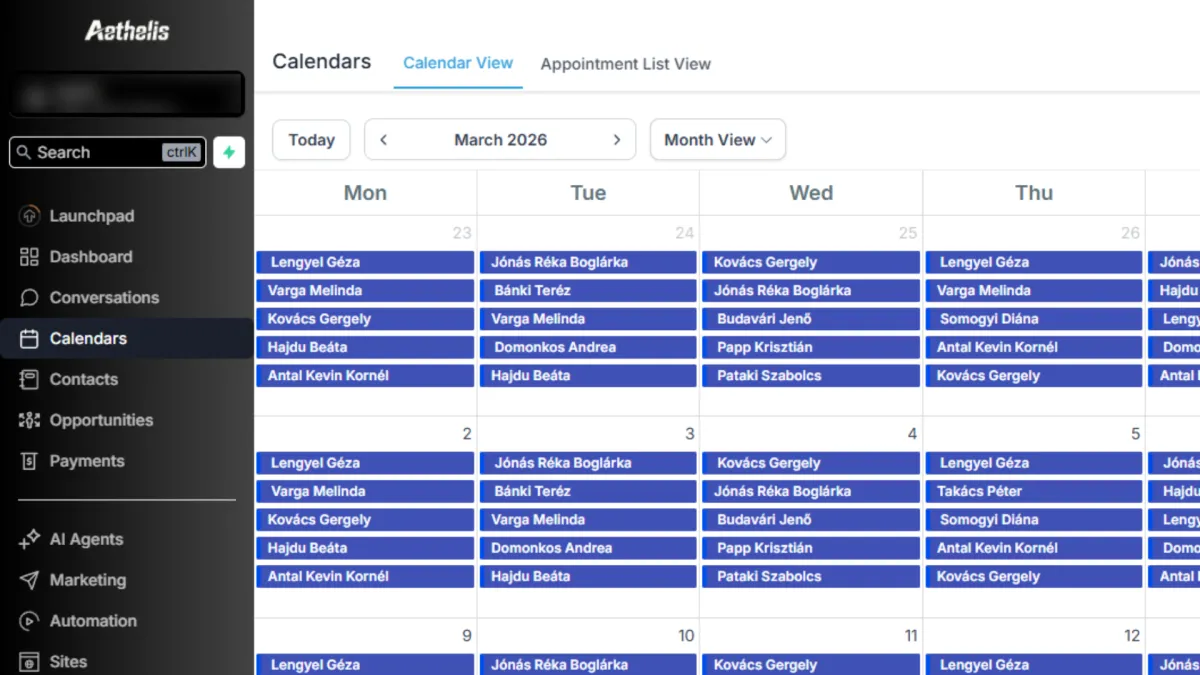Screen dimensions: 1200x675
Task: Click the Marketing paper plane icon
Action: click(x=29, y=581)
